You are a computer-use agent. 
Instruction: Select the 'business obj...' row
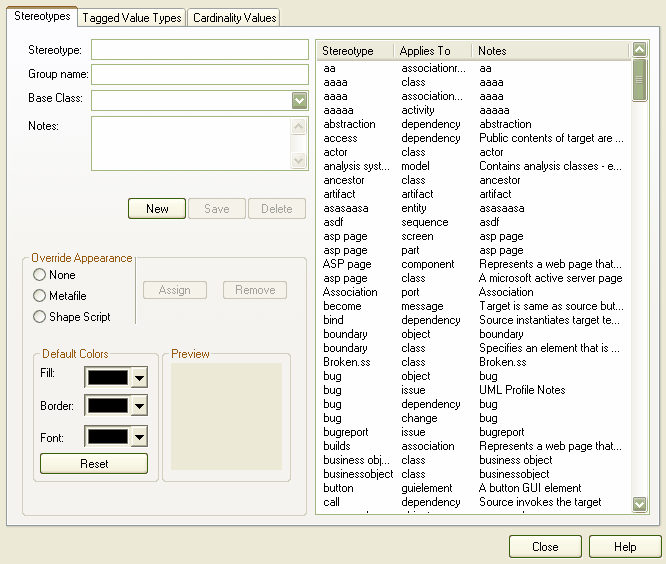point(474,460)
